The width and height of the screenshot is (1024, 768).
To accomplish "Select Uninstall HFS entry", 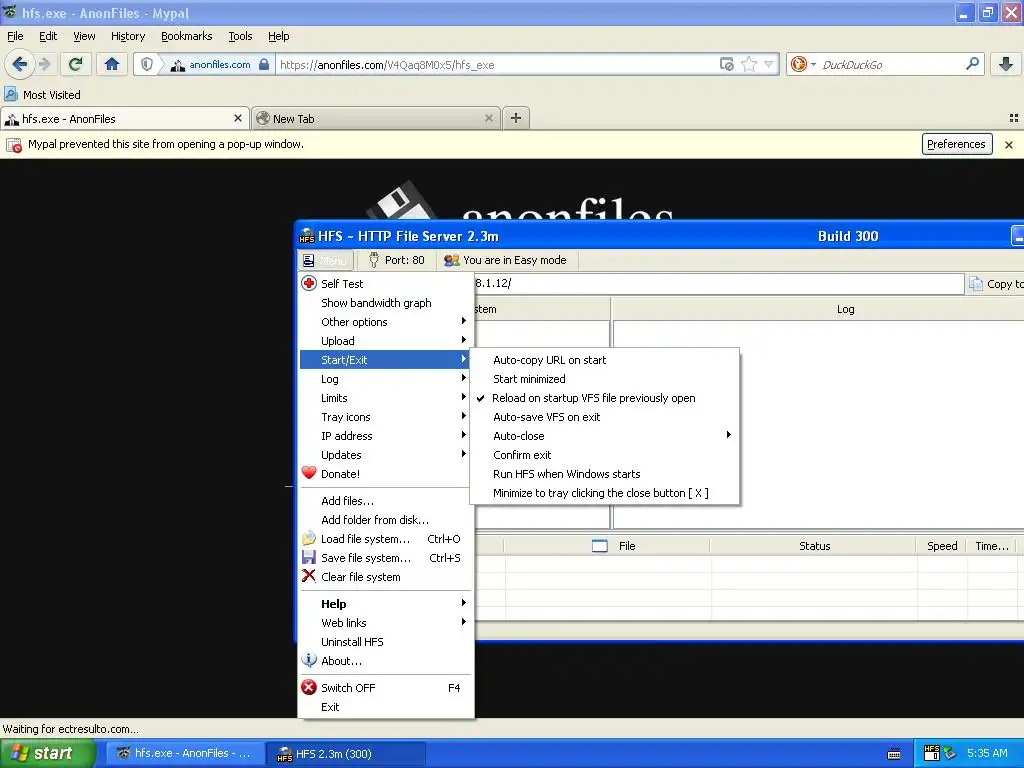I will point(385,641).
